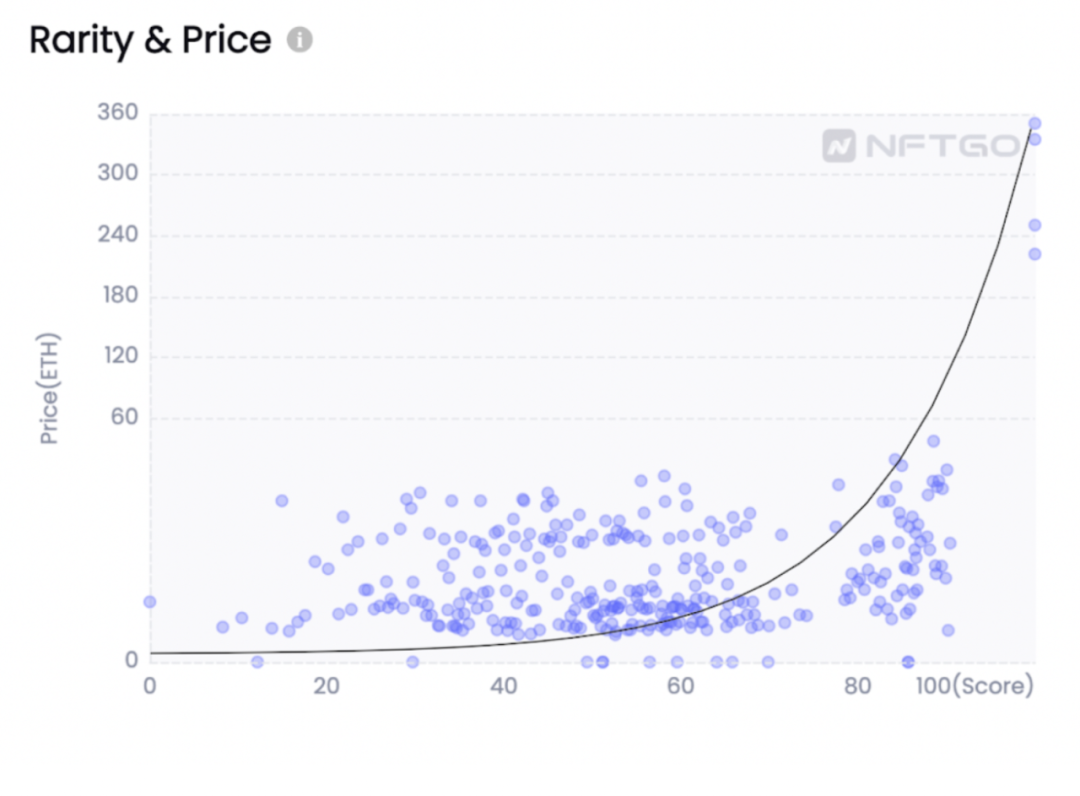Open the info icon beside Rarity & Price
Image resolution: width=1080 pixels, height=796 pixels.
click(x=300, y=39)
